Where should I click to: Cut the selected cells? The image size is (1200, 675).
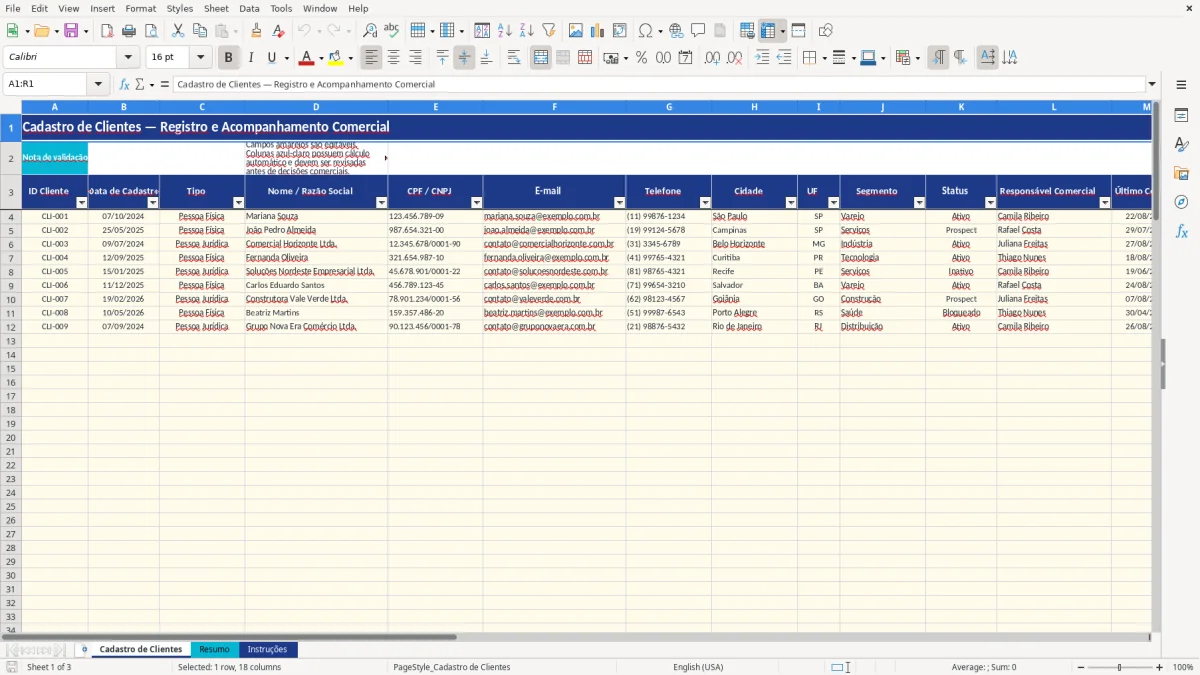click(178, 31)
